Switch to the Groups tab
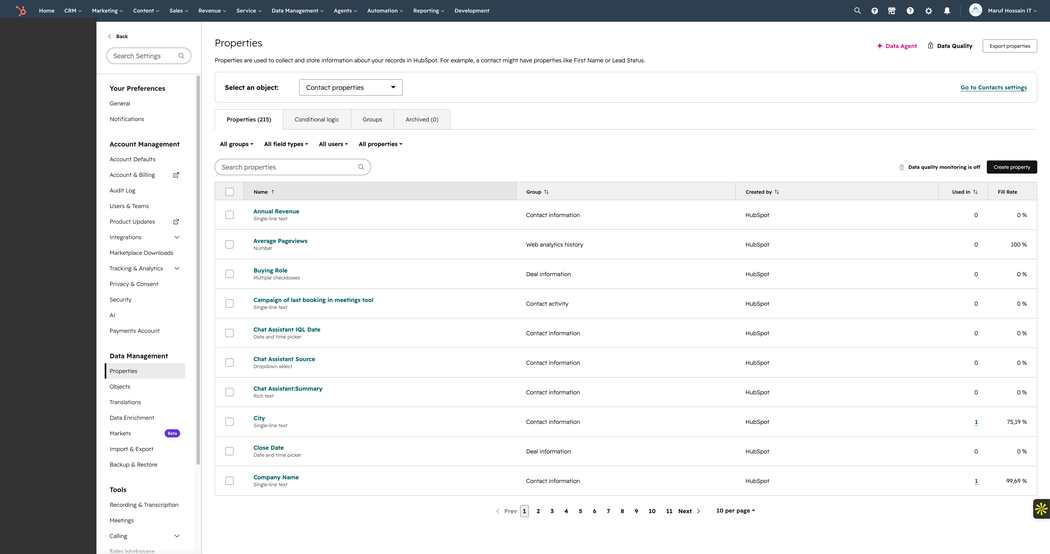 click(372, 119)
